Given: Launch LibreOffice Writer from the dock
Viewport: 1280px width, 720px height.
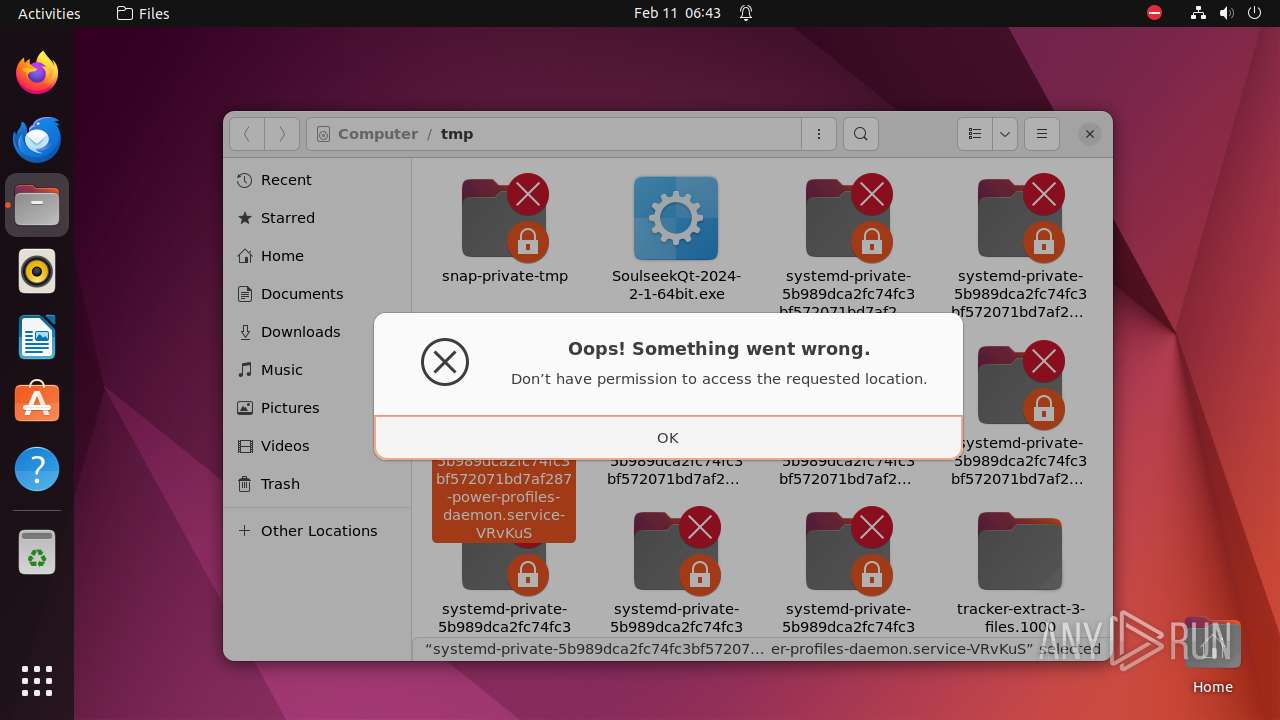Looking at the screenshot, I should point(37,337).
